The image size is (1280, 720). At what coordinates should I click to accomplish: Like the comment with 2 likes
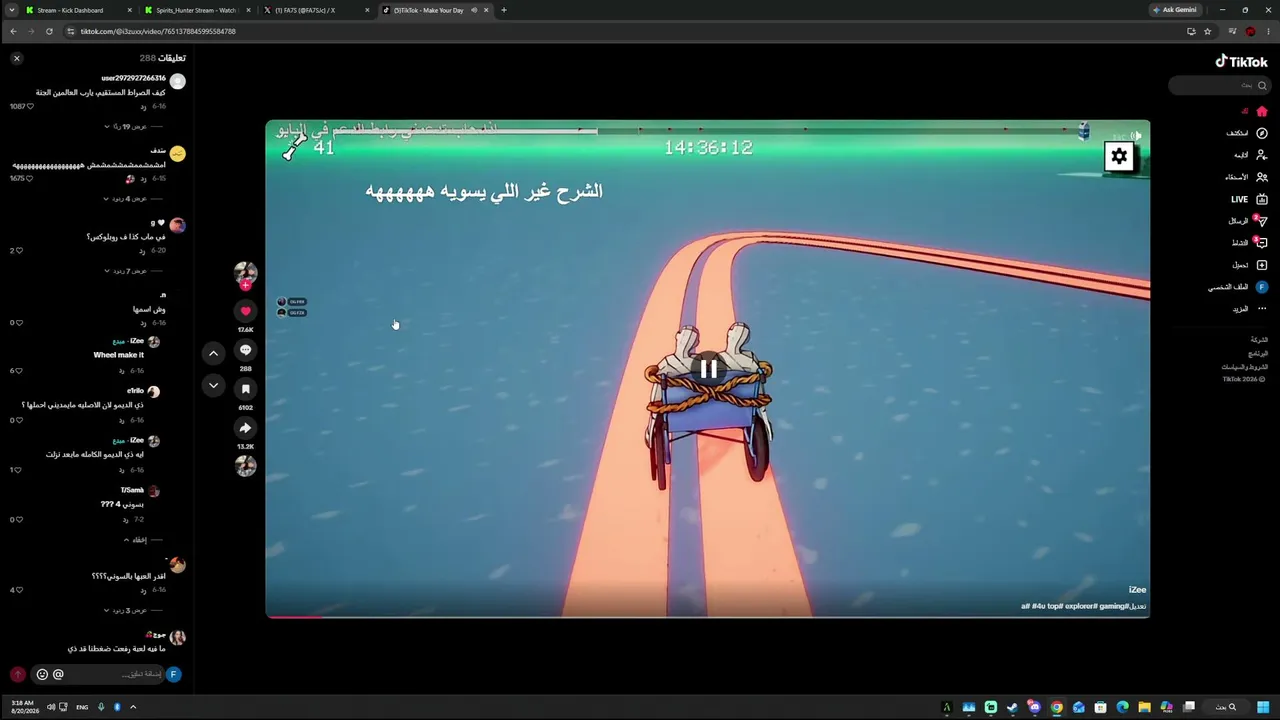tap(18, 250)
